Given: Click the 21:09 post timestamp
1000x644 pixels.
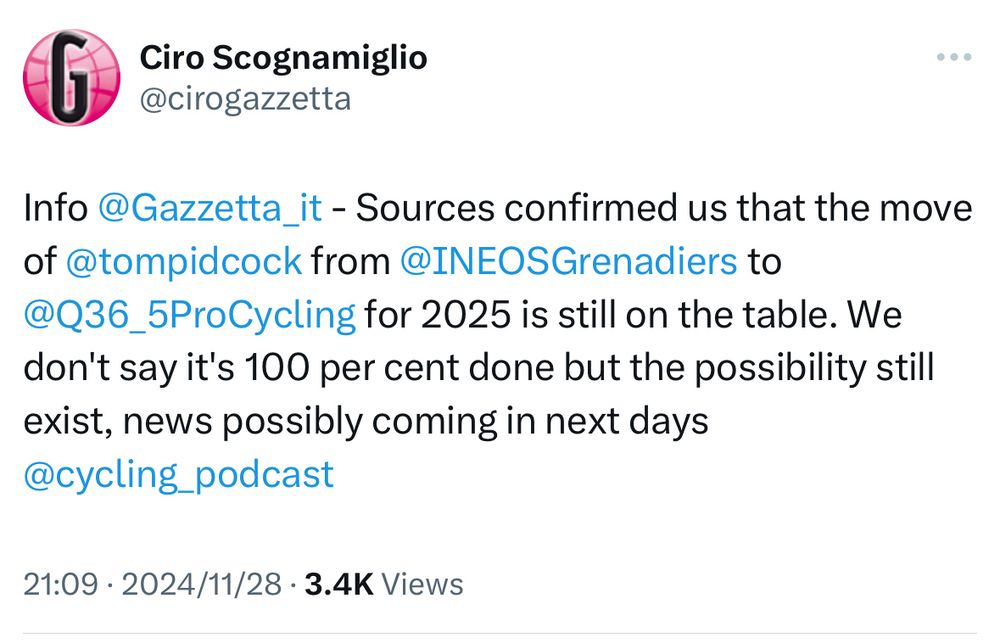Looking at the screenshot, I should (x=58, y=584).
